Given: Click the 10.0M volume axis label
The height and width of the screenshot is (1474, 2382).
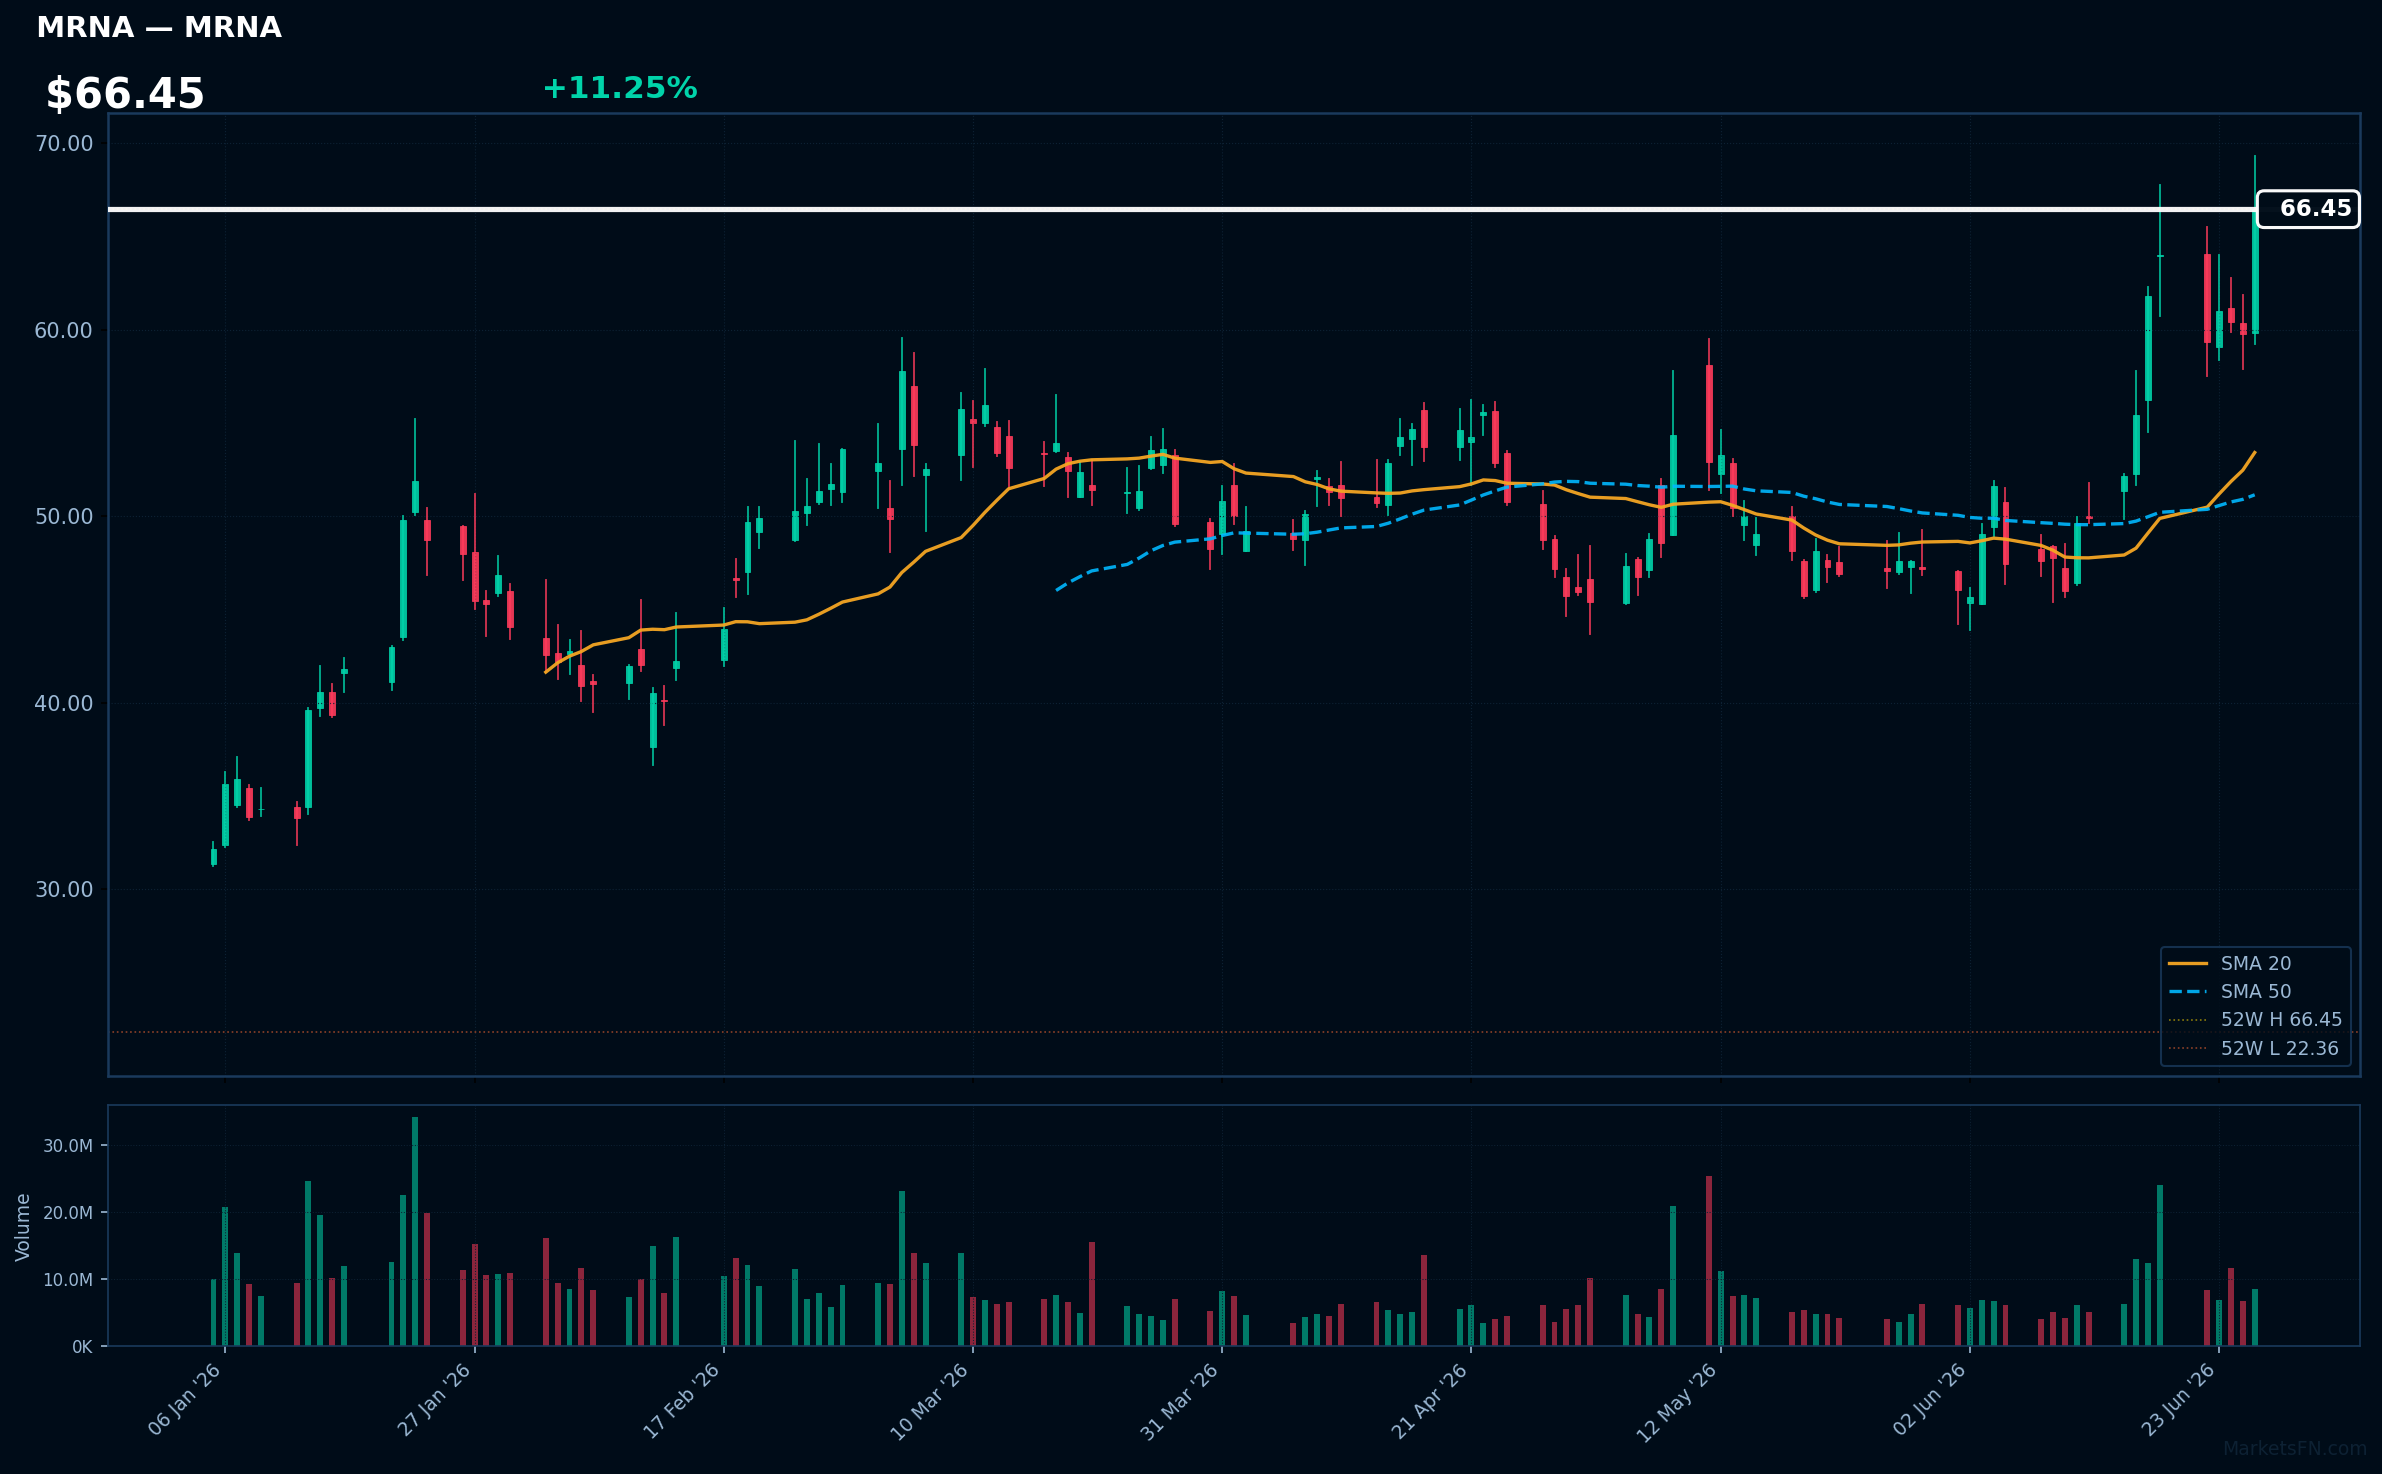Looking at the screenshot, I should point(68,1280).
